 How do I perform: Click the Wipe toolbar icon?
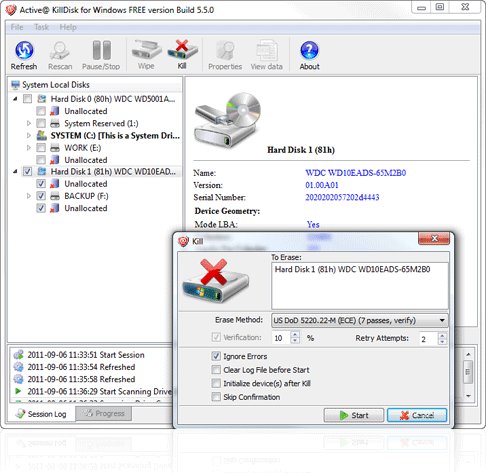click(x=146, y=50)
